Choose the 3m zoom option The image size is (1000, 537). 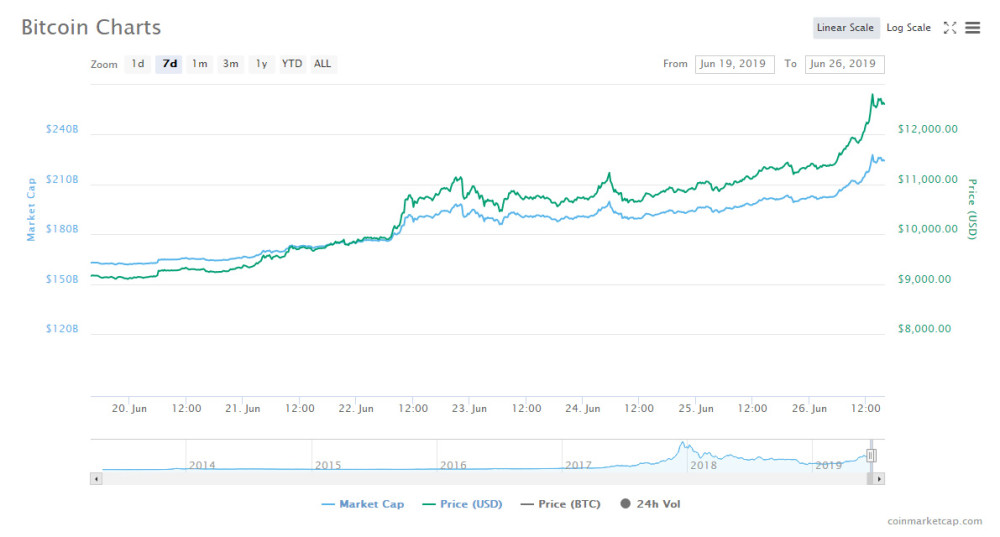pyautogui.click(x=230, y=64)
